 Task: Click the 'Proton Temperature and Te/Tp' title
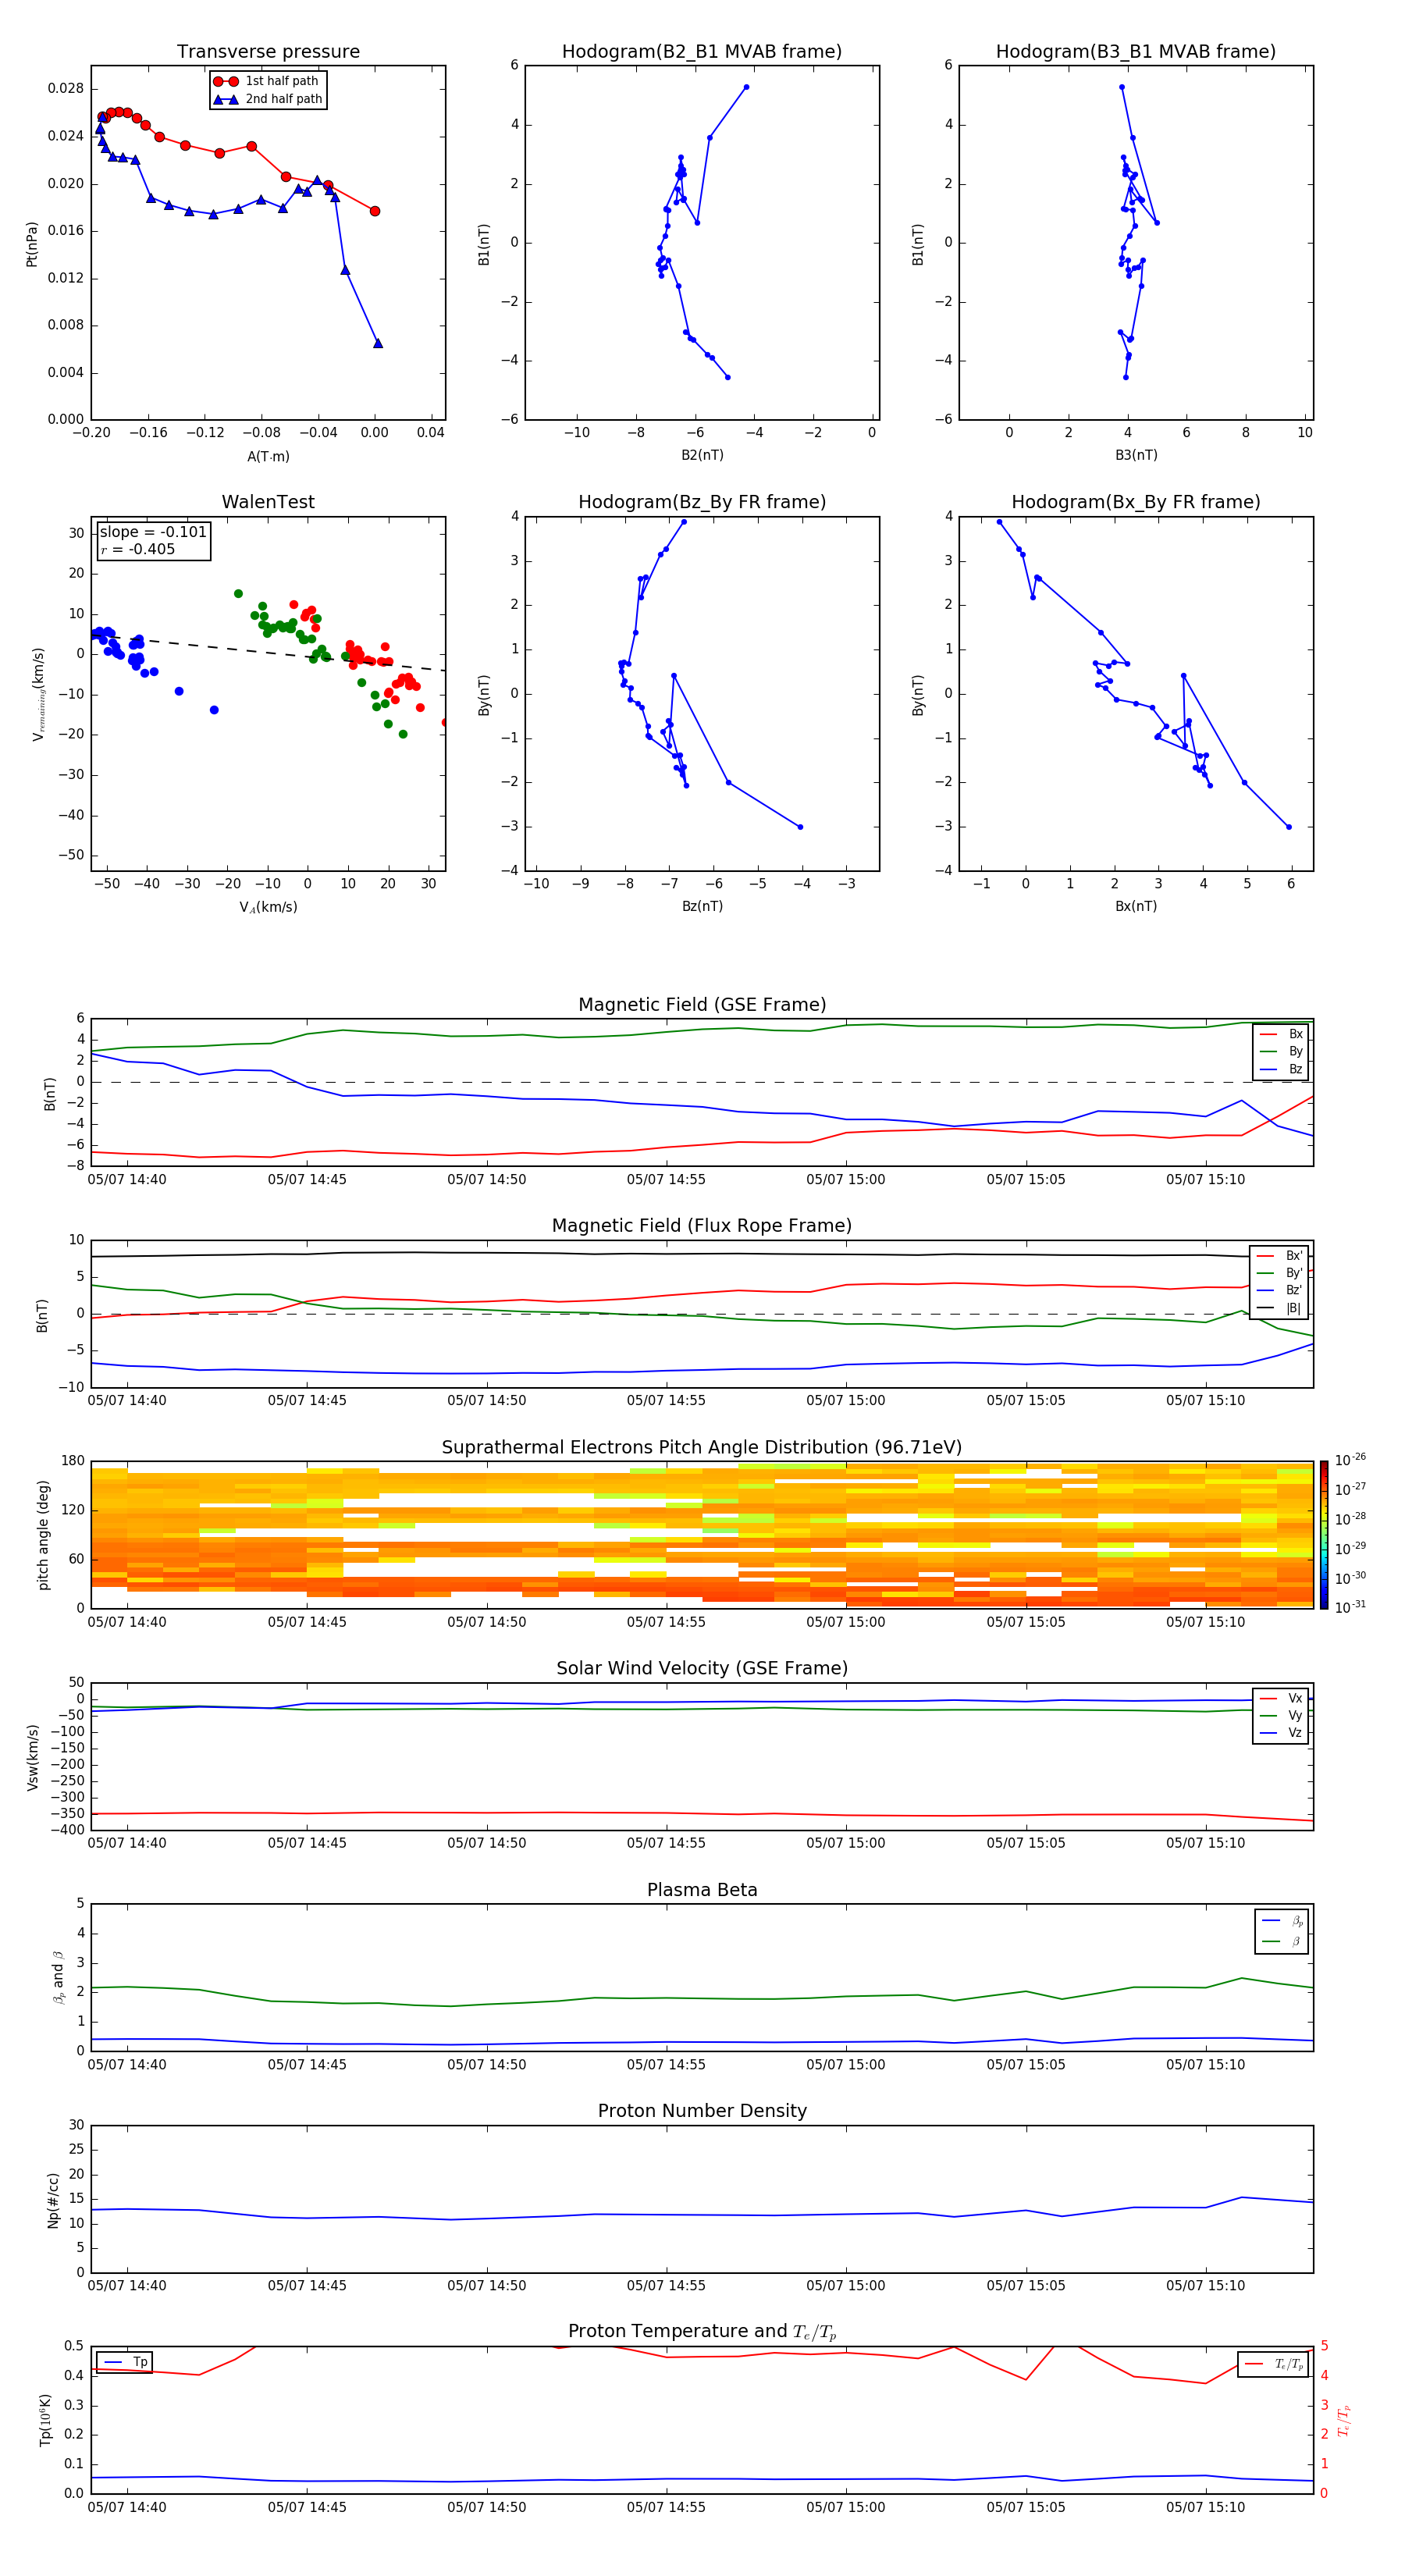[702, 2332]
